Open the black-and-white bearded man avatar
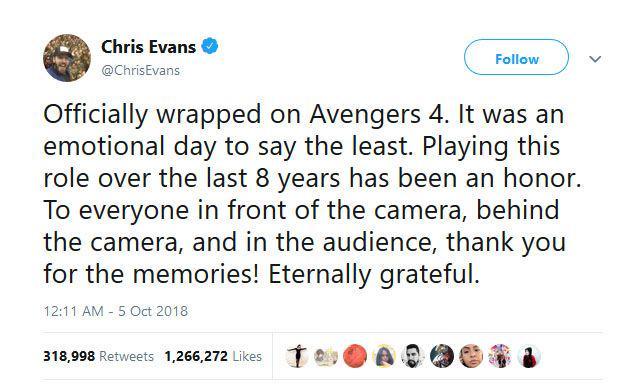The height and width of the screenshot is (388, 644). coord(413,356)
